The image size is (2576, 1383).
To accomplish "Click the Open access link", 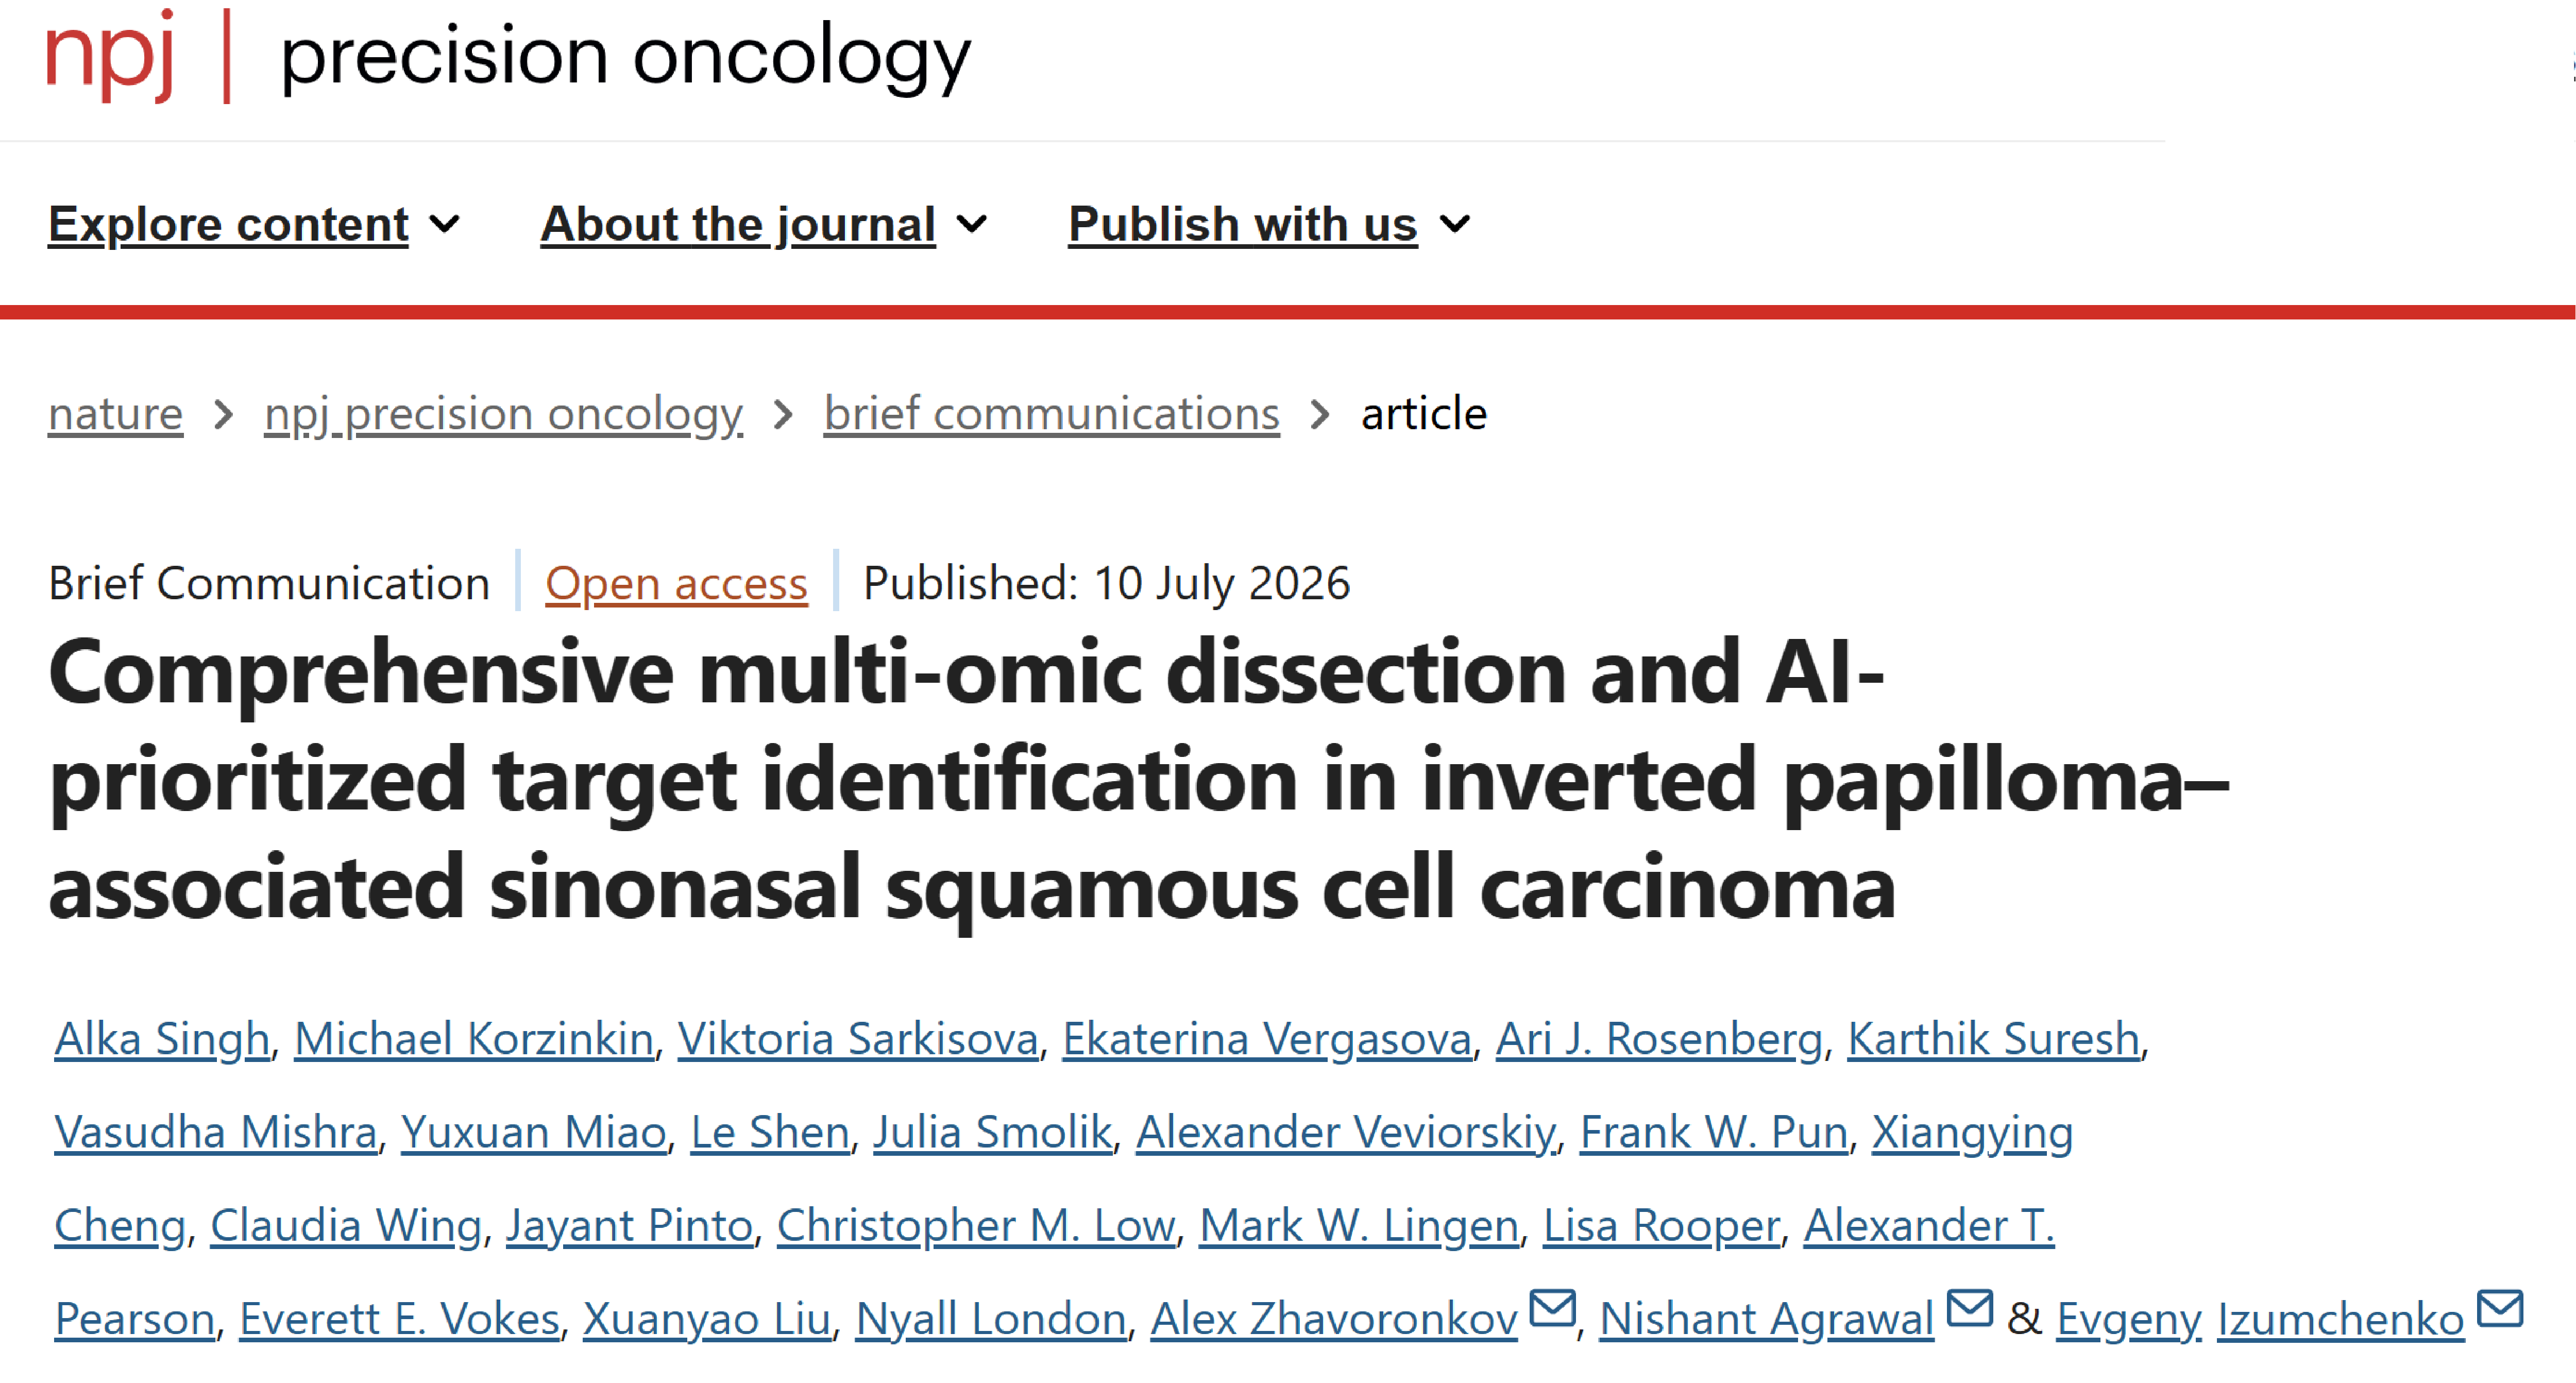I will click(x=676, y=583).
